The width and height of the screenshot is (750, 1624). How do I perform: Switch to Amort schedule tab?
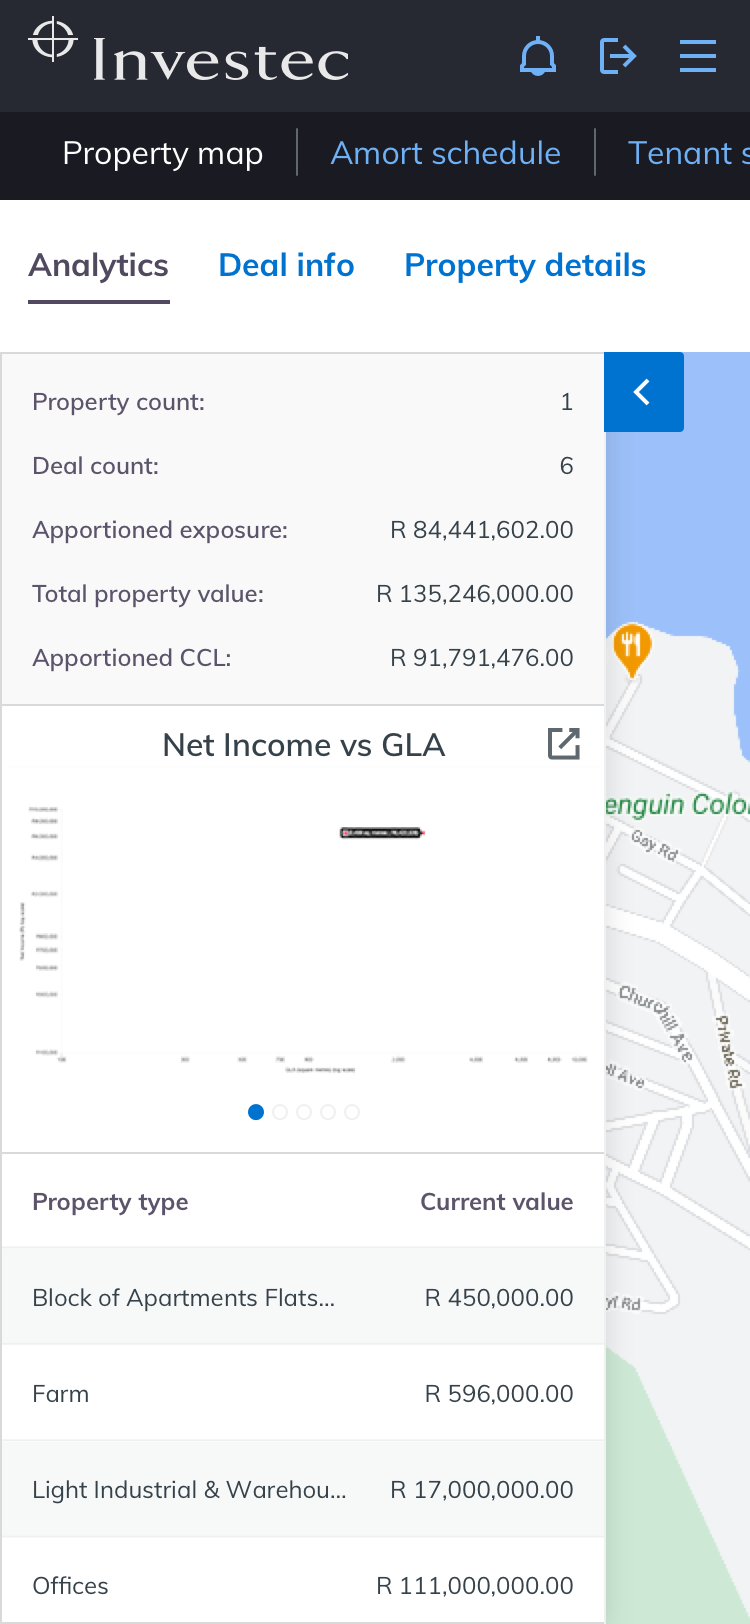point(445,153)
